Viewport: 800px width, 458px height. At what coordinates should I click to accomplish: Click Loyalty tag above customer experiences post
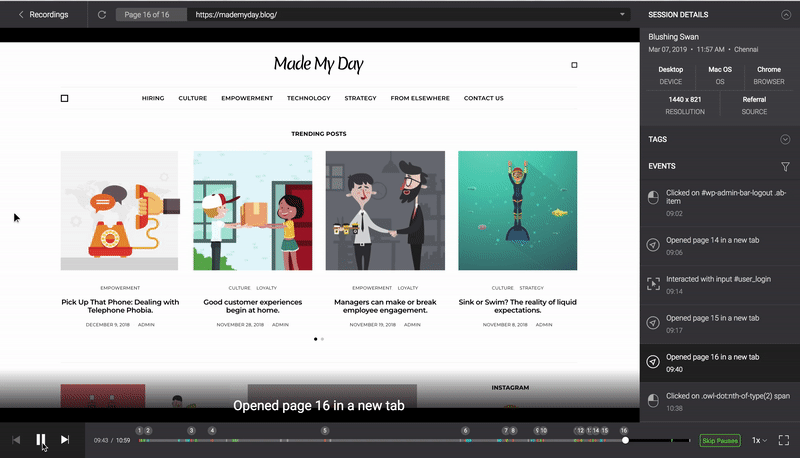[266, 288]
